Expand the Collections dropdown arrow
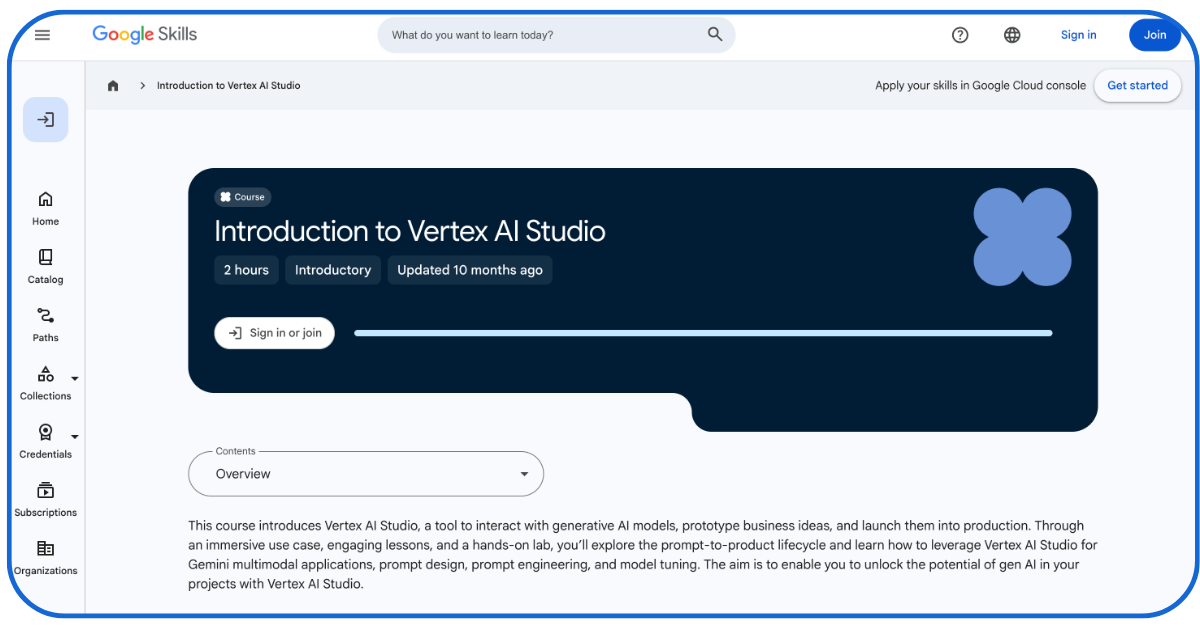Screen dimensions: 1200x628 click(x=75, y=379)
